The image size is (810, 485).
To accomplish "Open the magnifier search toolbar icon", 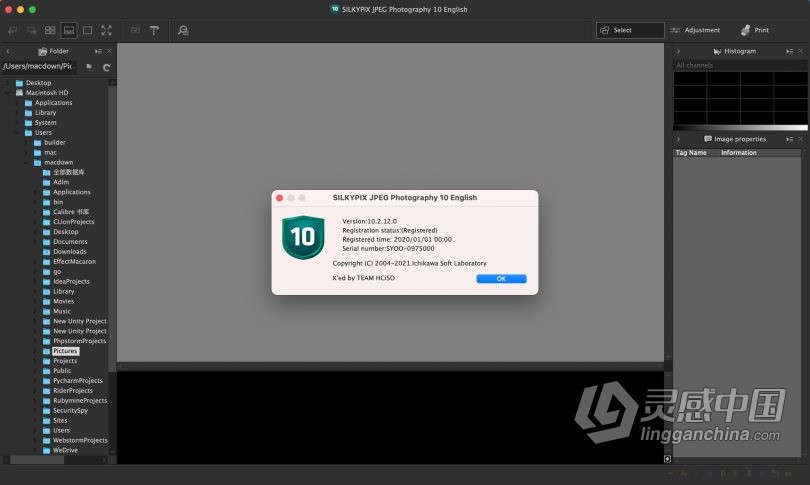I will 183,30.
